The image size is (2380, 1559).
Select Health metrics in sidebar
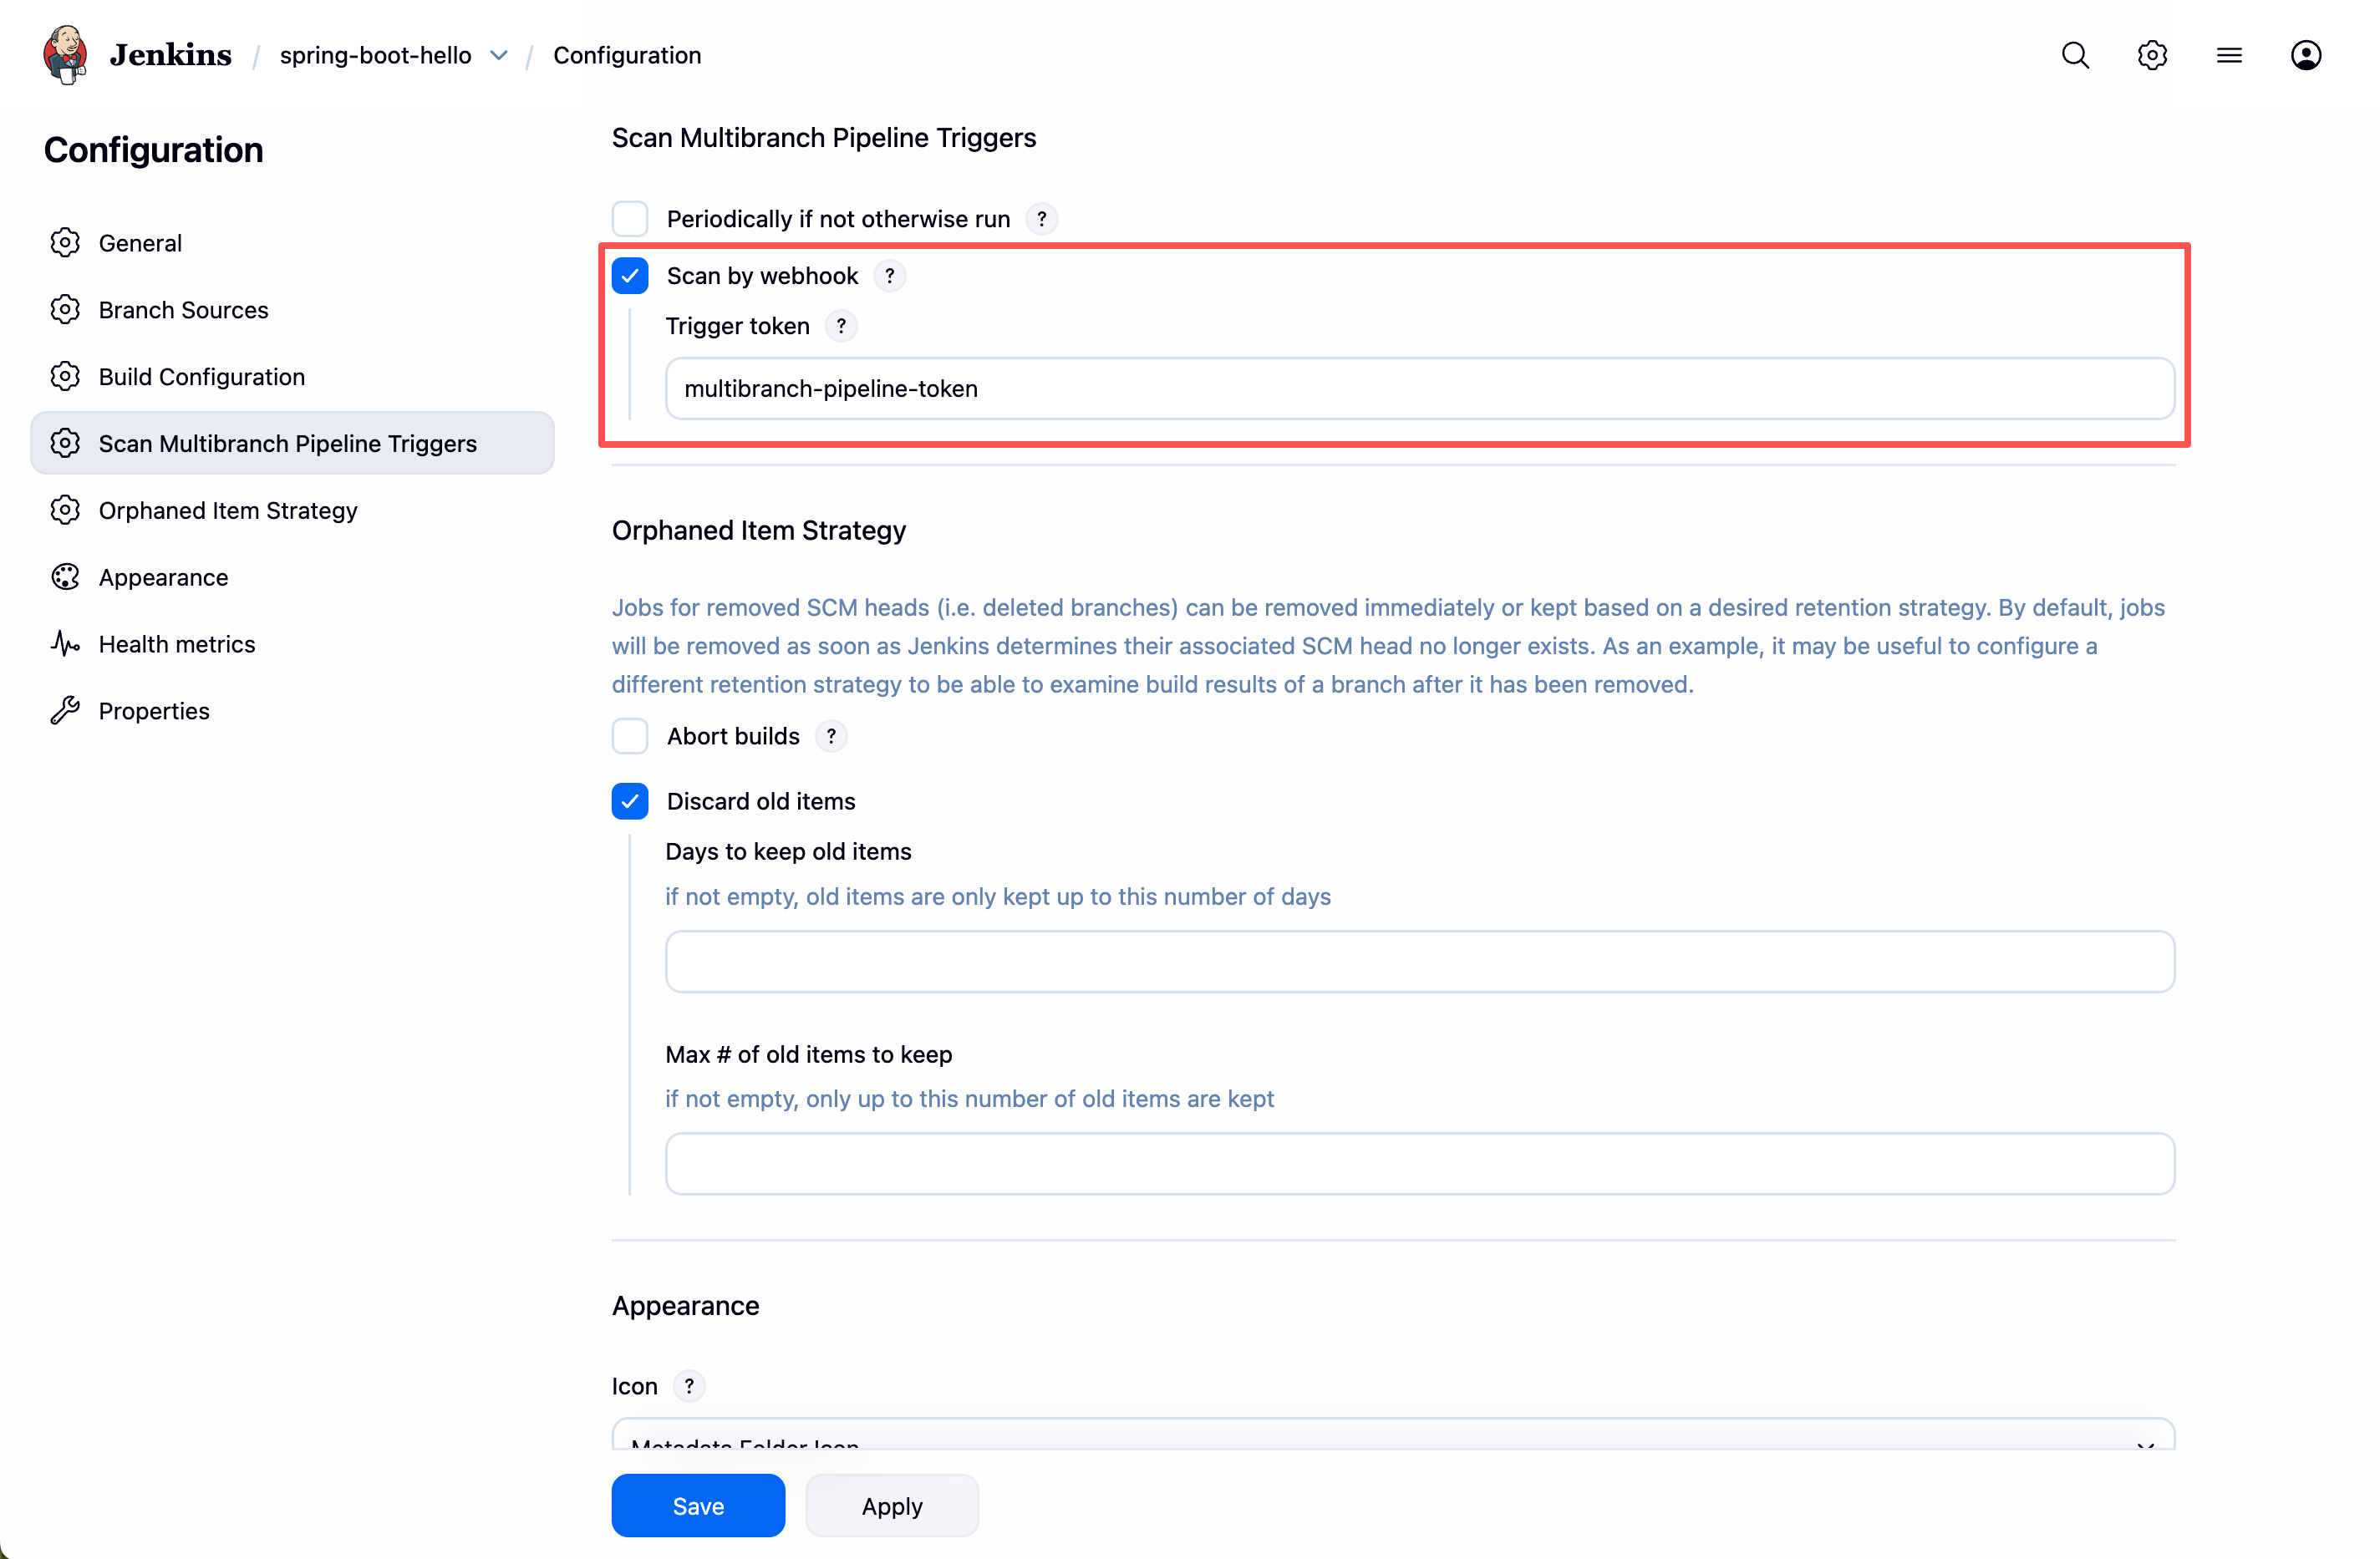click(176, 644)
